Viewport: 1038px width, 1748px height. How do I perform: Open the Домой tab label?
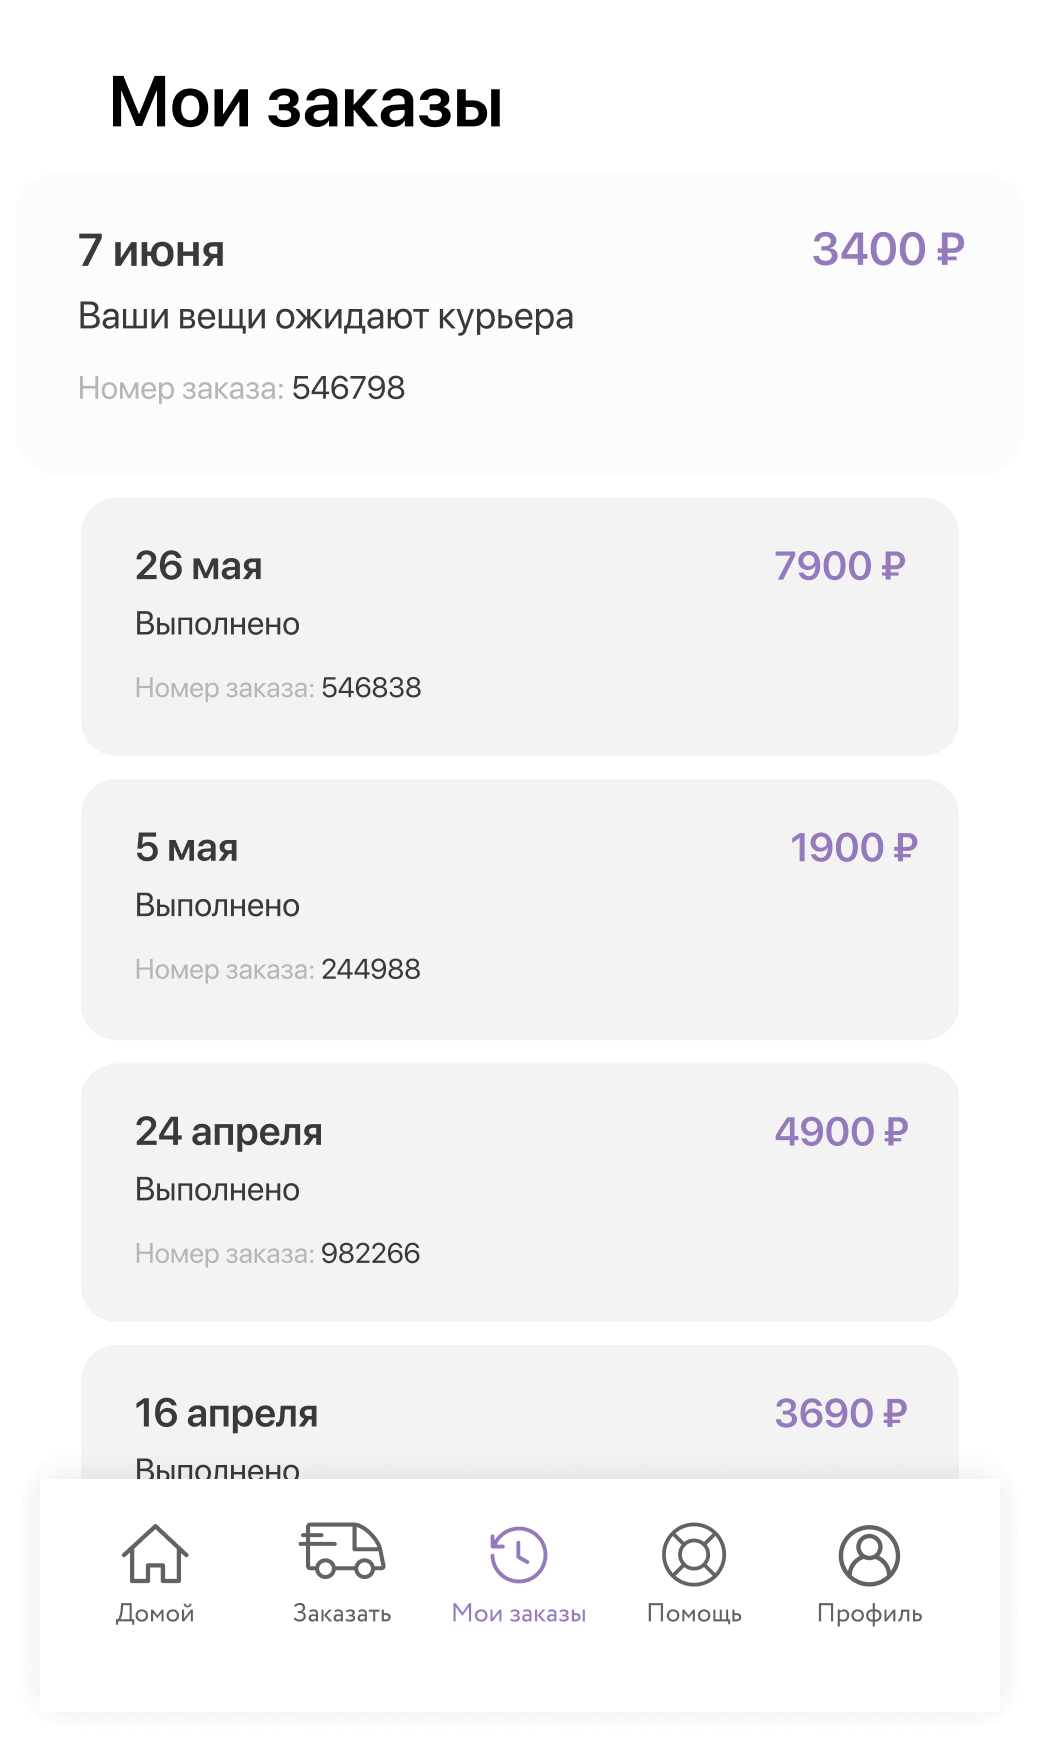[x=155, y=1613]
